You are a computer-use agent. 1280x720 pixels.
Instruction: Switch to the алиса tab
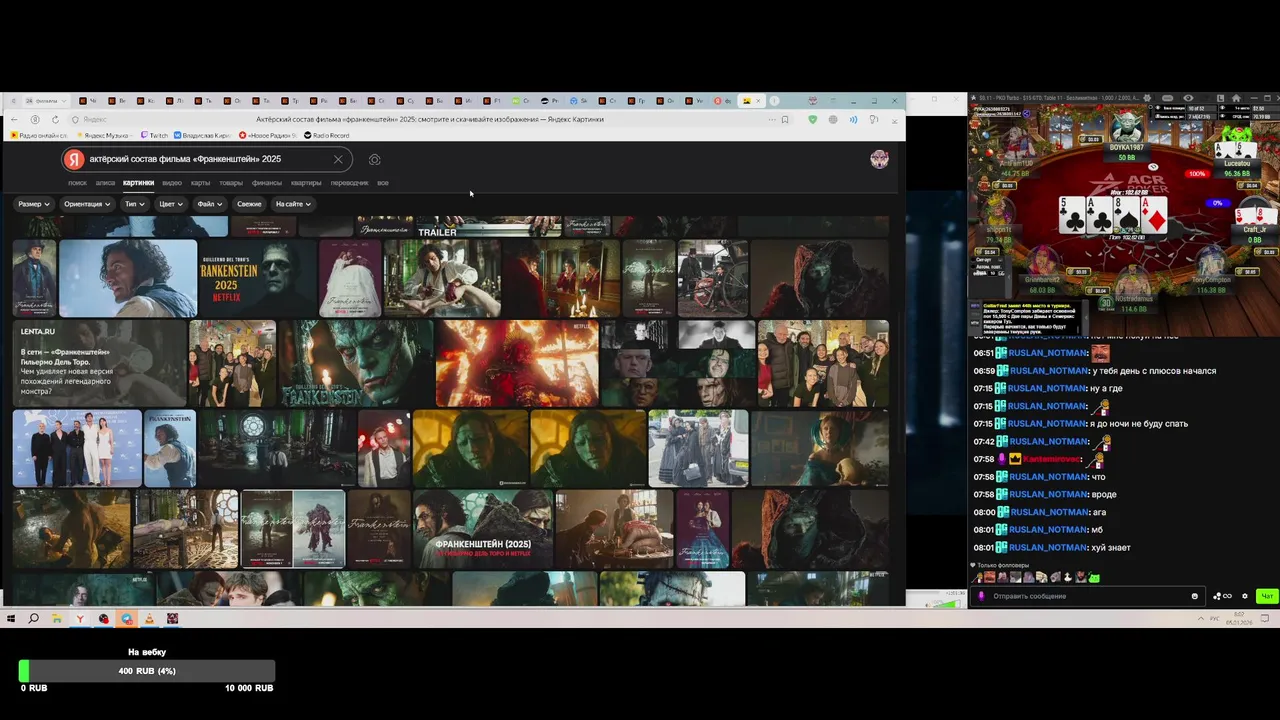point(105,183)
